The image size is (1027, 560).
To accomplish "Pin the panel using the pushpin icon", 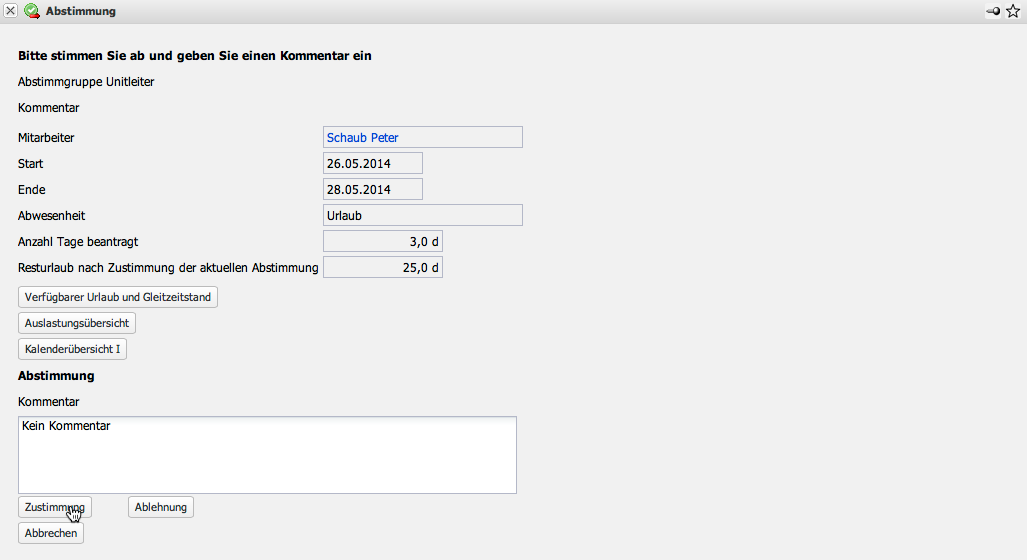I will tap(993, 11).
